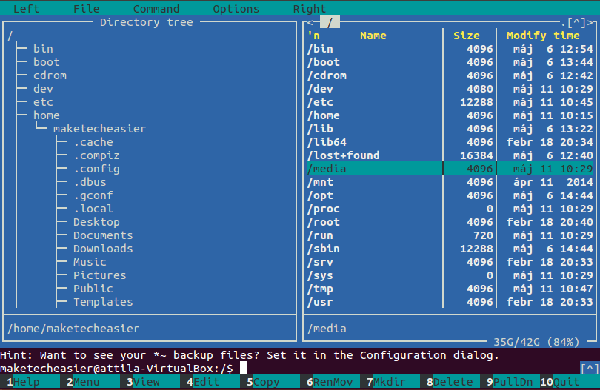This screenshot has height=390, width=600.
Task: Select Templates in the directory tree
Action: [103, 302]
